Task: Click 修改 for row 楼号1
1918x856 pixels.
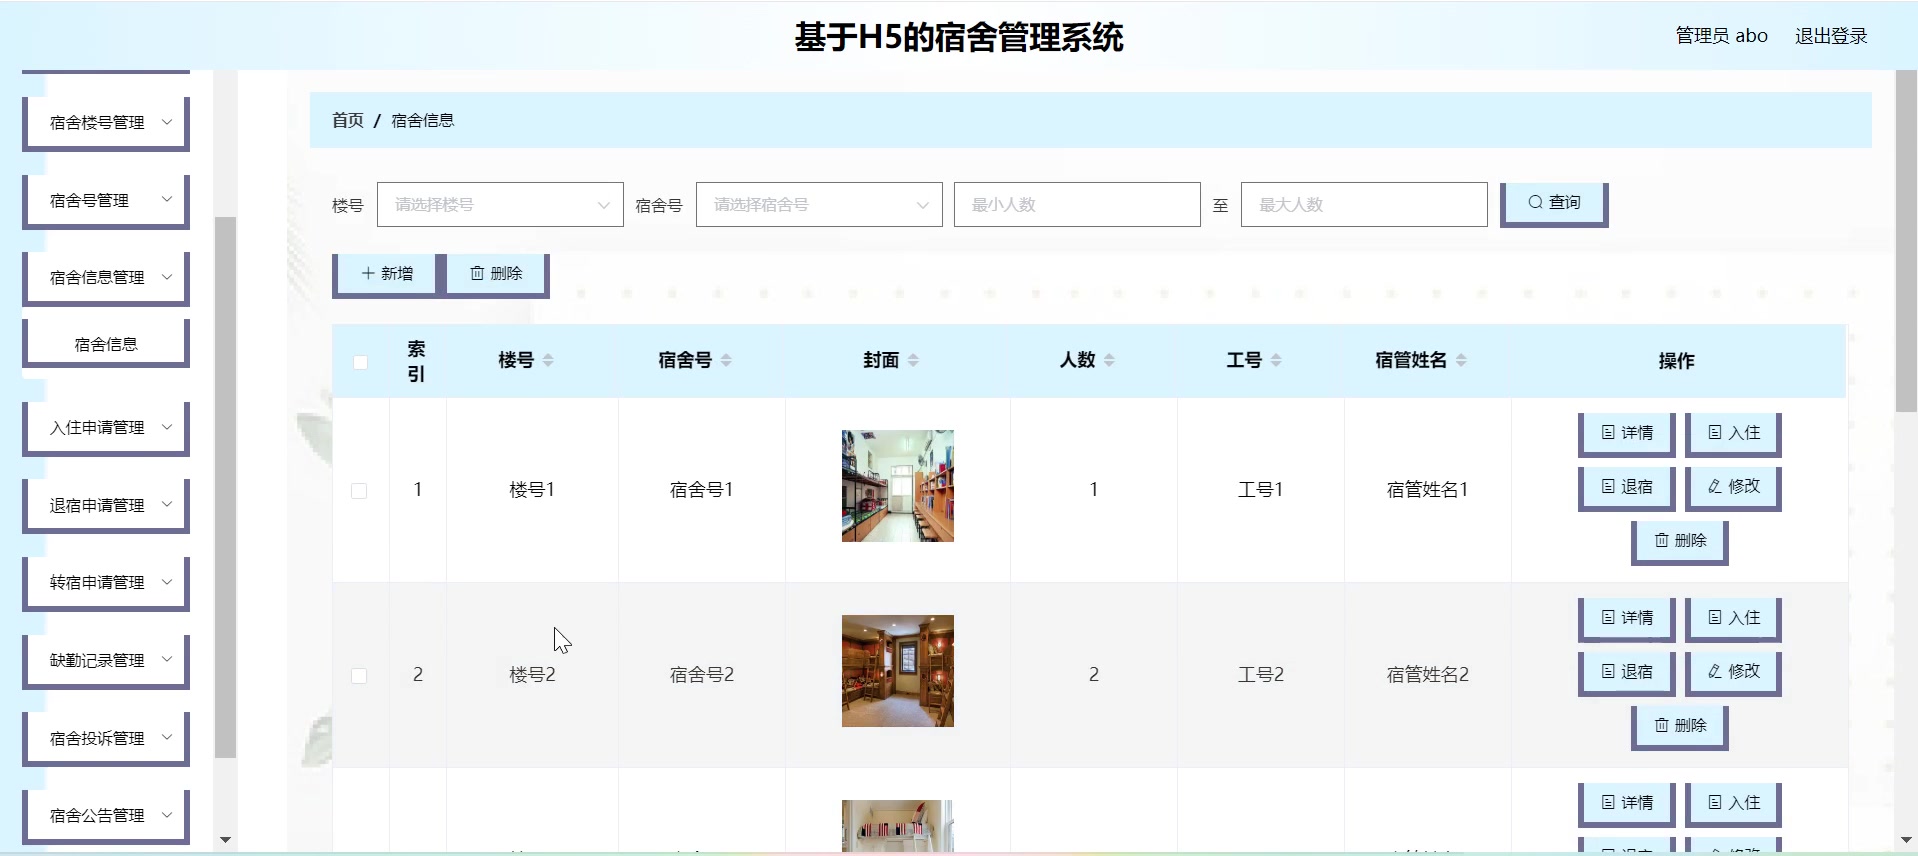Action: click(x=1734, y=487)
